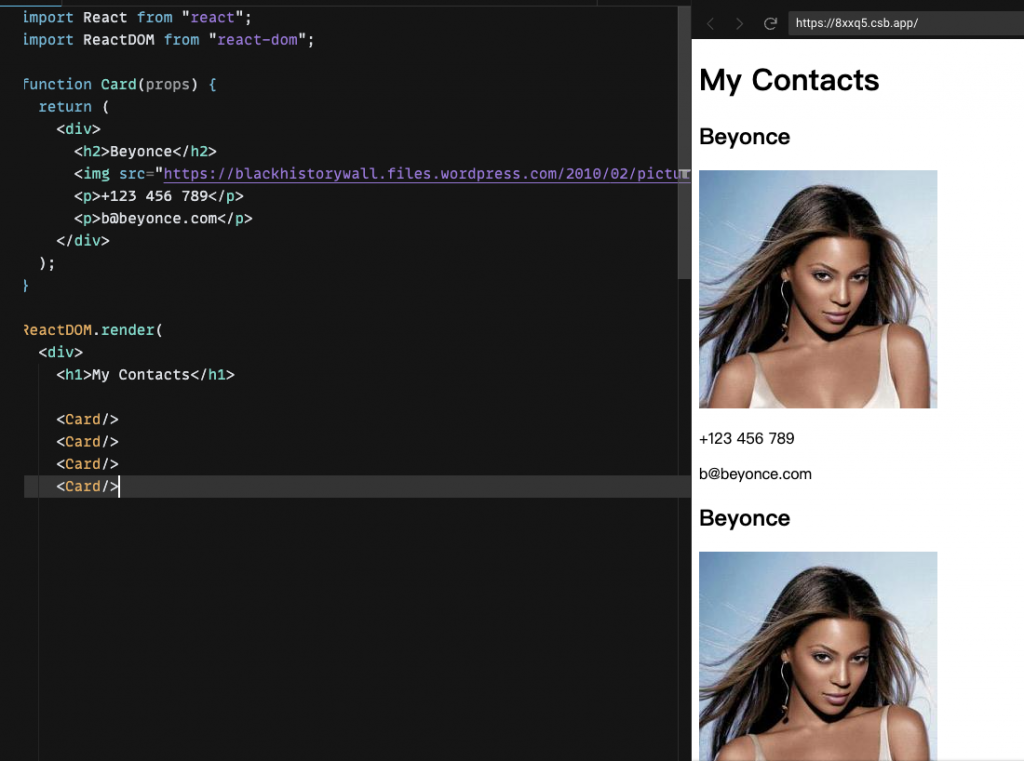
Task: Click the browser back arrow icon
Action: [x=711, y=24]
